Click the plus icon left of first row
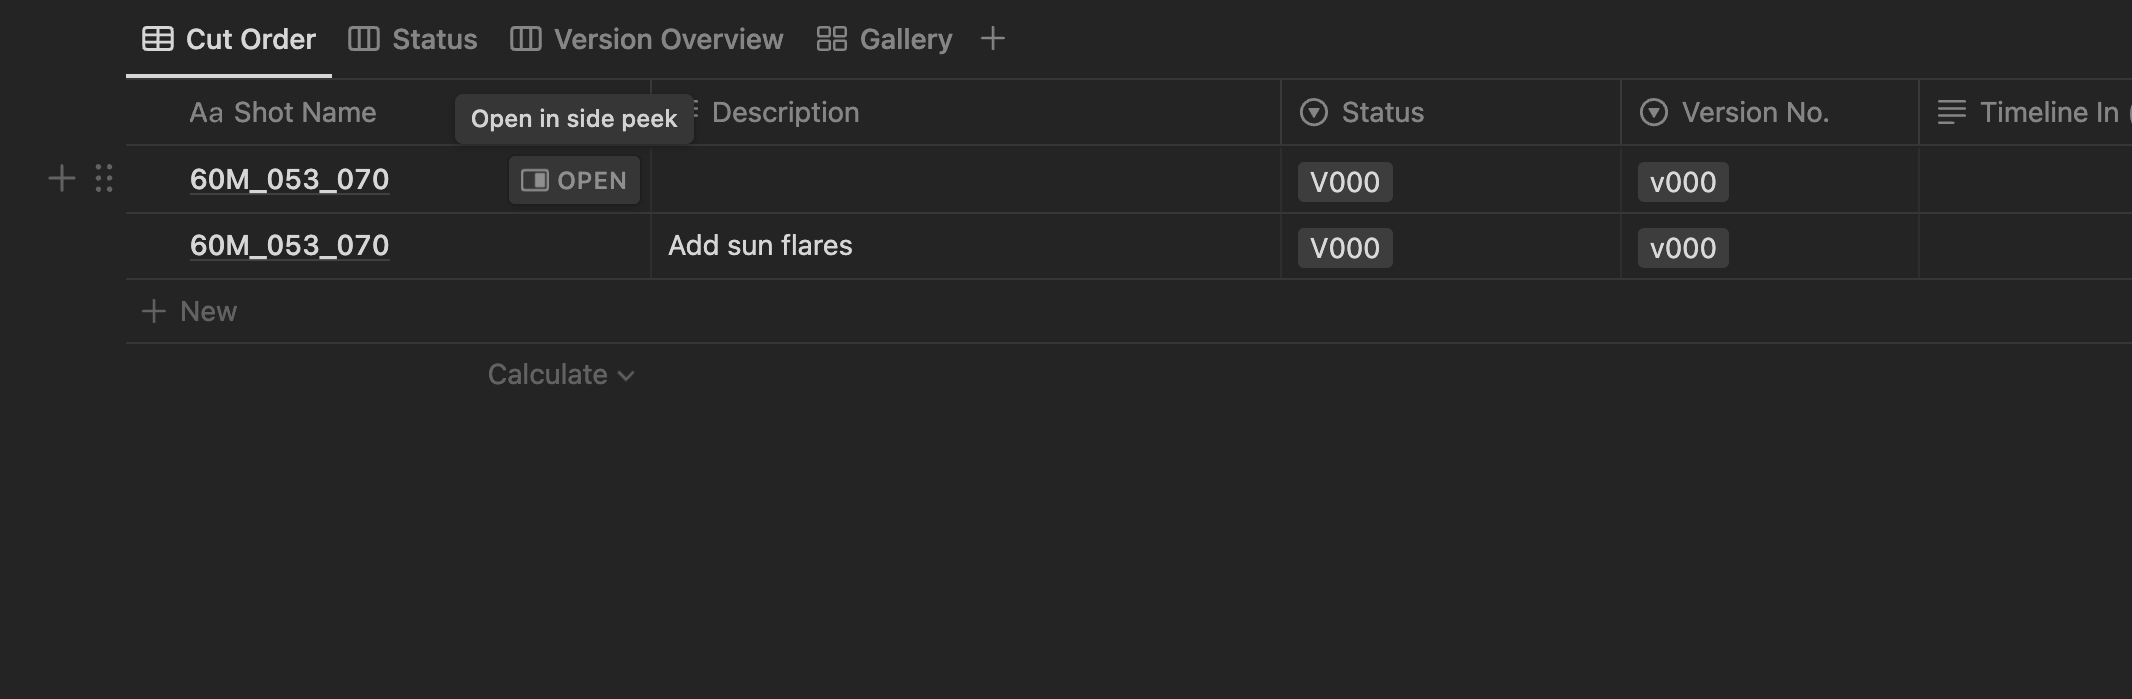Screen dimensions: 2132x699 coord(62,179)
